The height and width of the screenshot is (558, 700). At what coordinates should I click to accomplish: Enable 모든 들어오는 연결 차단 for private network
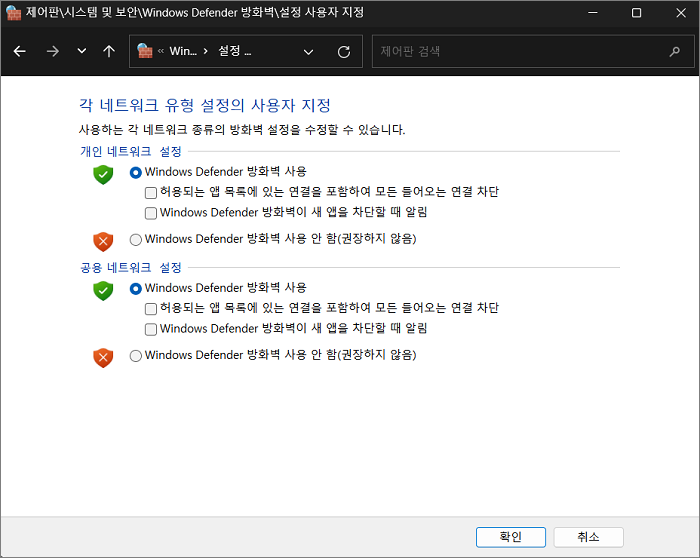point(151,192)
